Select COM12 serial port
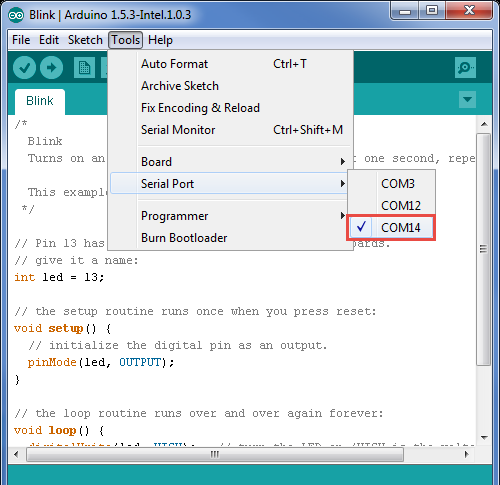This screenshot has height=485, width=500. click(391, 206)
